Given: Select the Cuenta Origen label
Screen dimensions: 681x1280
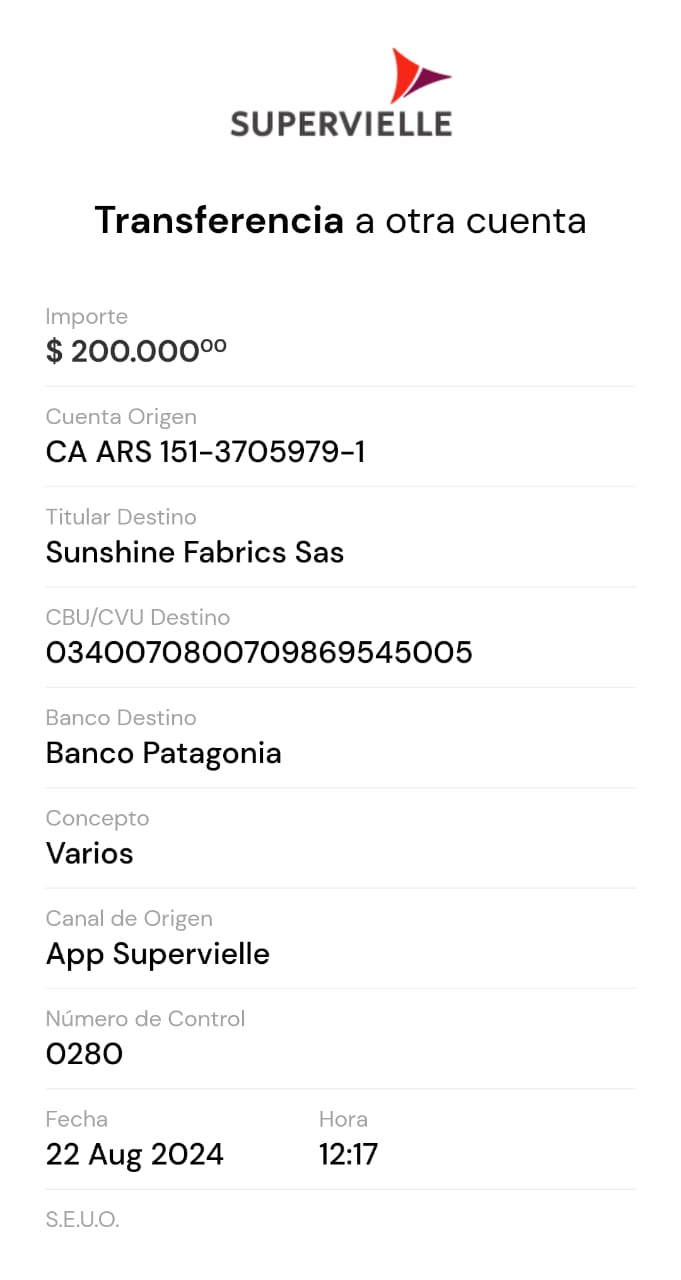Looking at the screenshot, I should pyautogui.click(x=121, y=417).
